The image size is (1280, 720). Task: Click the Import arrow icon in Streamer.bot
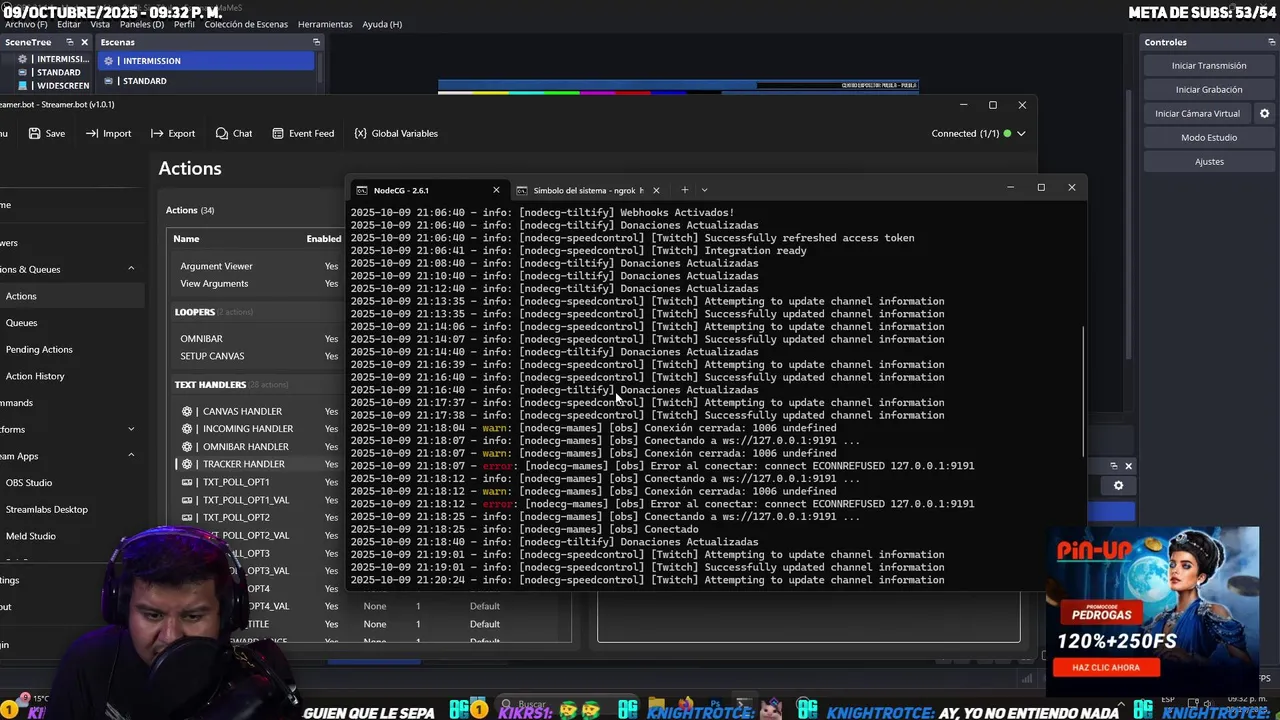click(x=92, y=133)
